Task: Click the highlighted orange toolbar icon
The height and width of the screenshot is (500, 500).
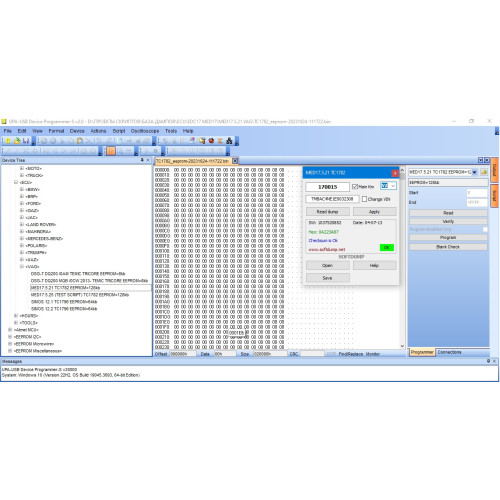Action: [x=111, y=151]
